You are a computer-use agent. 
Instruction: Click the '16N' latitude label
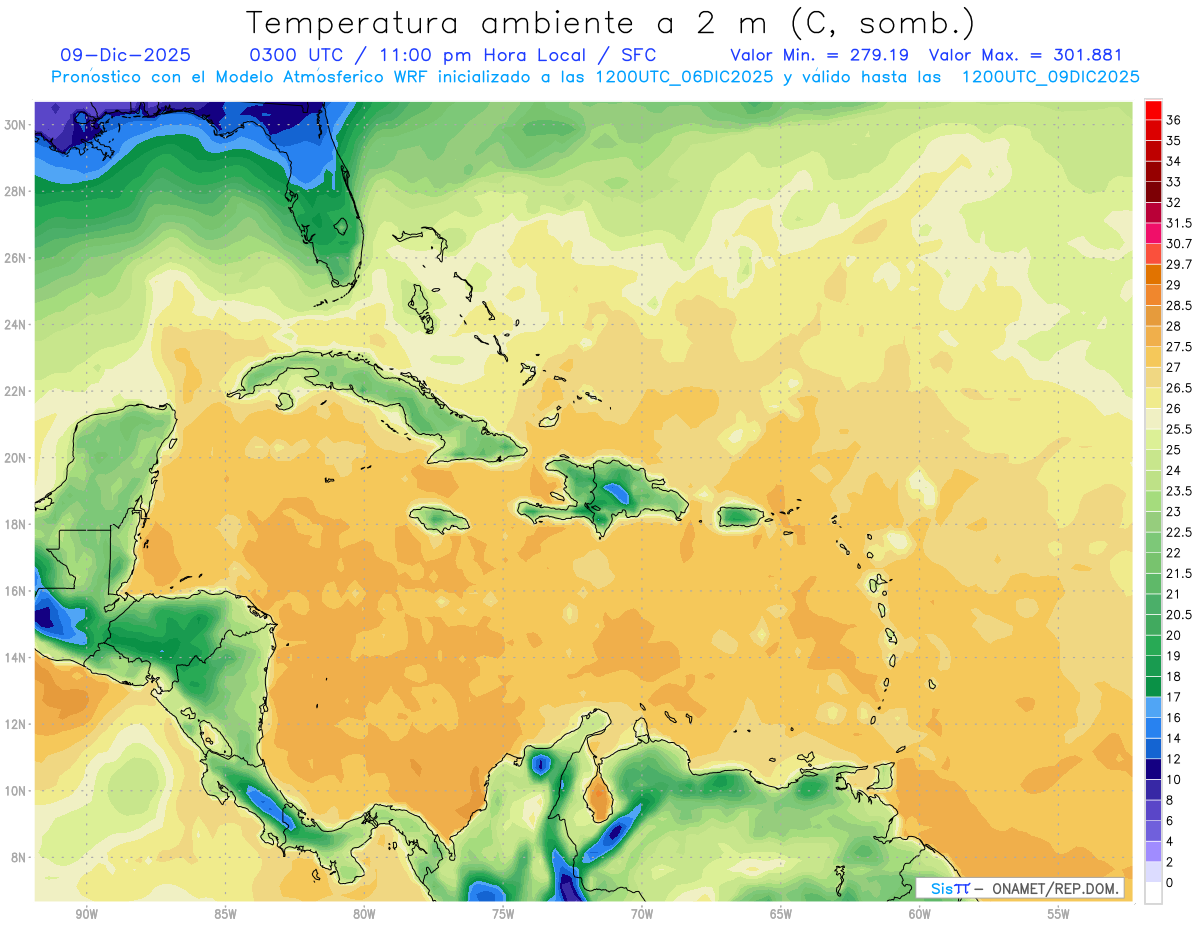(17, 591)
